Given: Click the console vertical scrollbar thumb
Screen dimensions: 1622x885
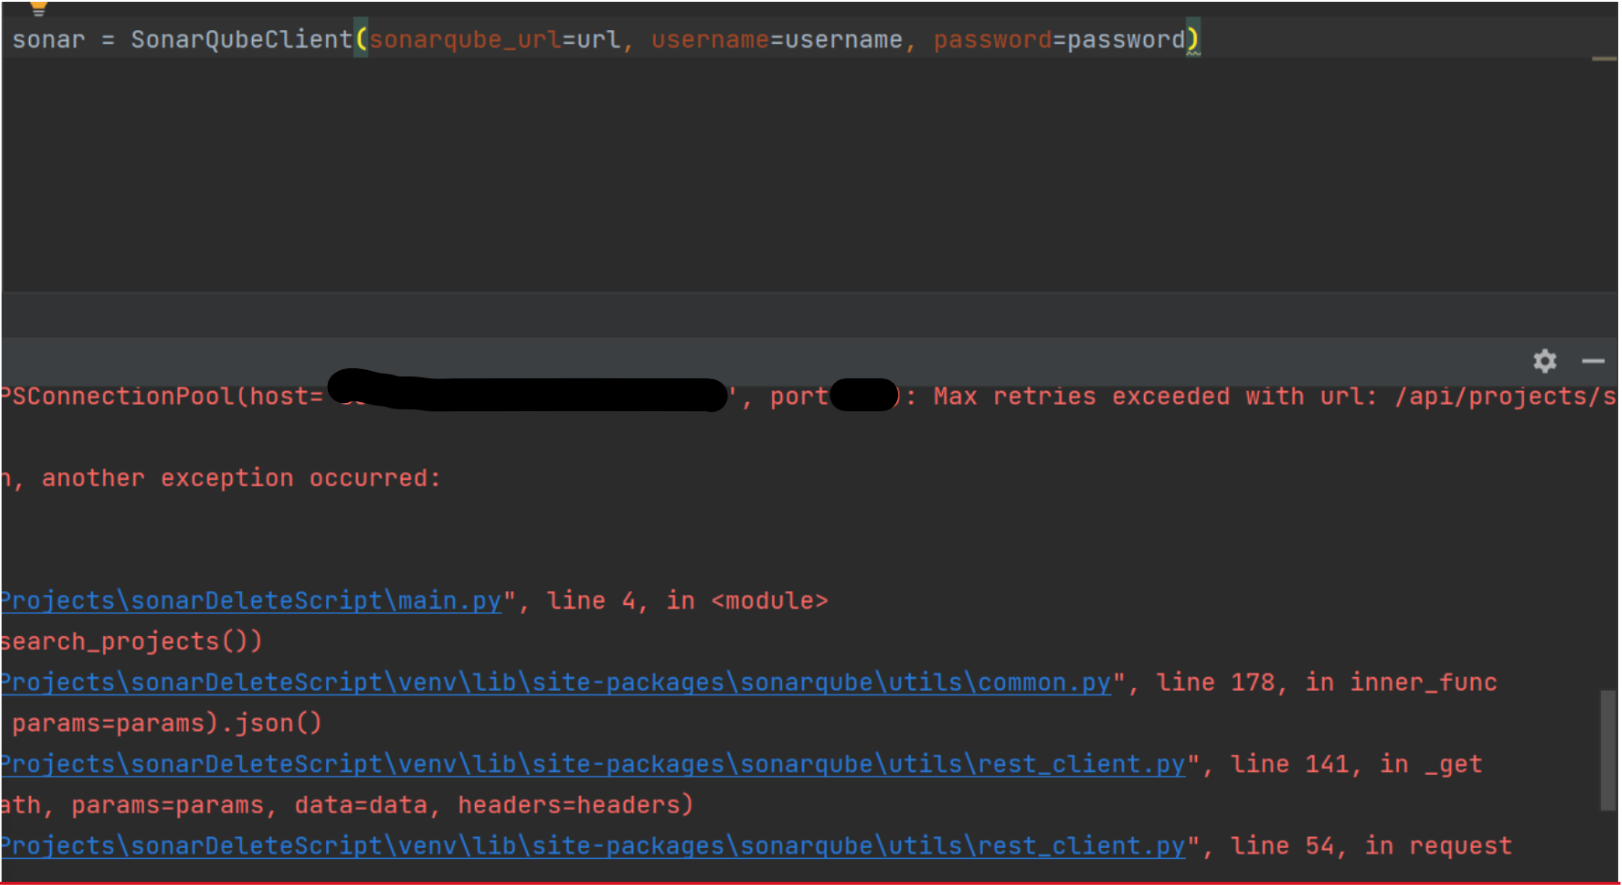Looking at the screenshot, I should coord(1608,750).
